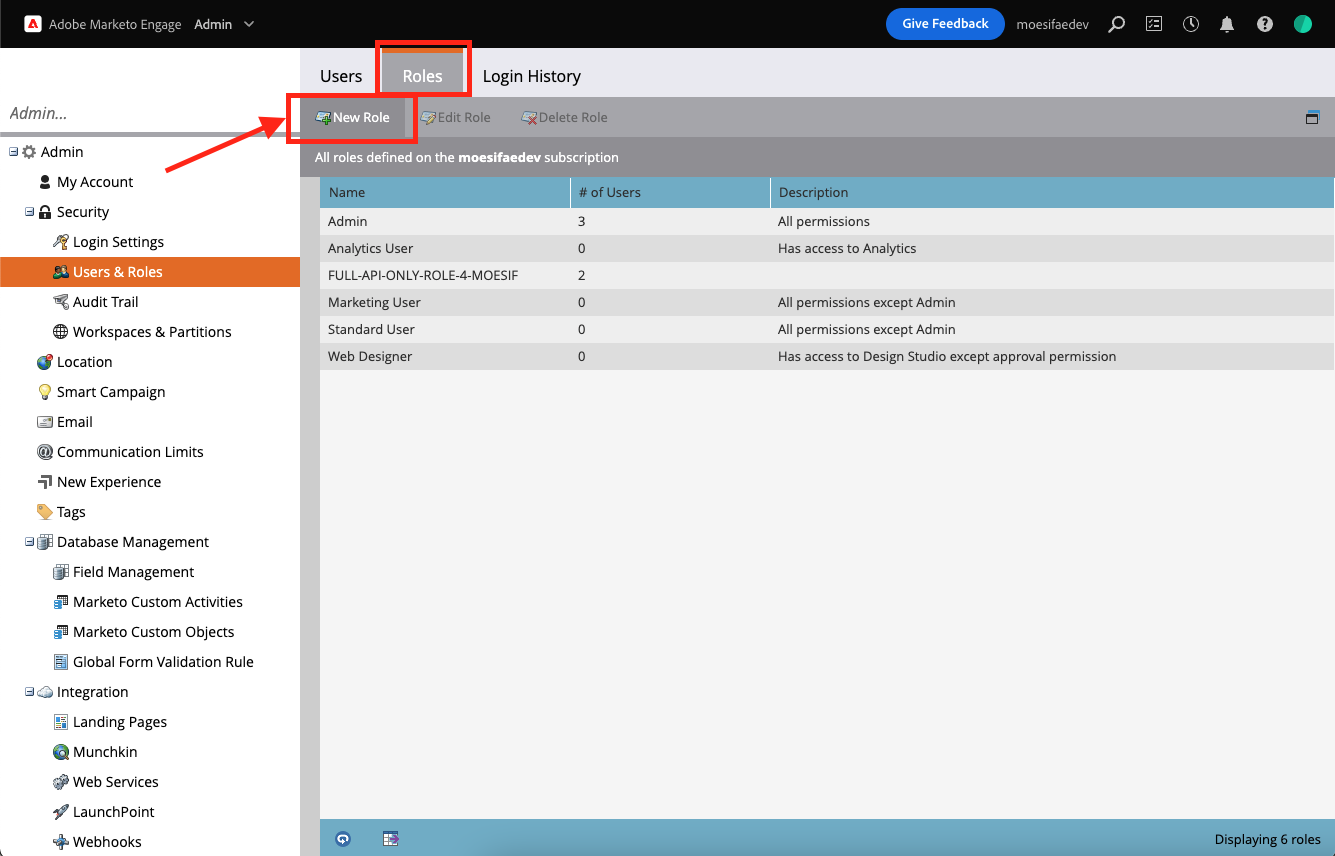Collapse the Security tree node
Screen dimensions: 1335x856
[x=30, y=212]
